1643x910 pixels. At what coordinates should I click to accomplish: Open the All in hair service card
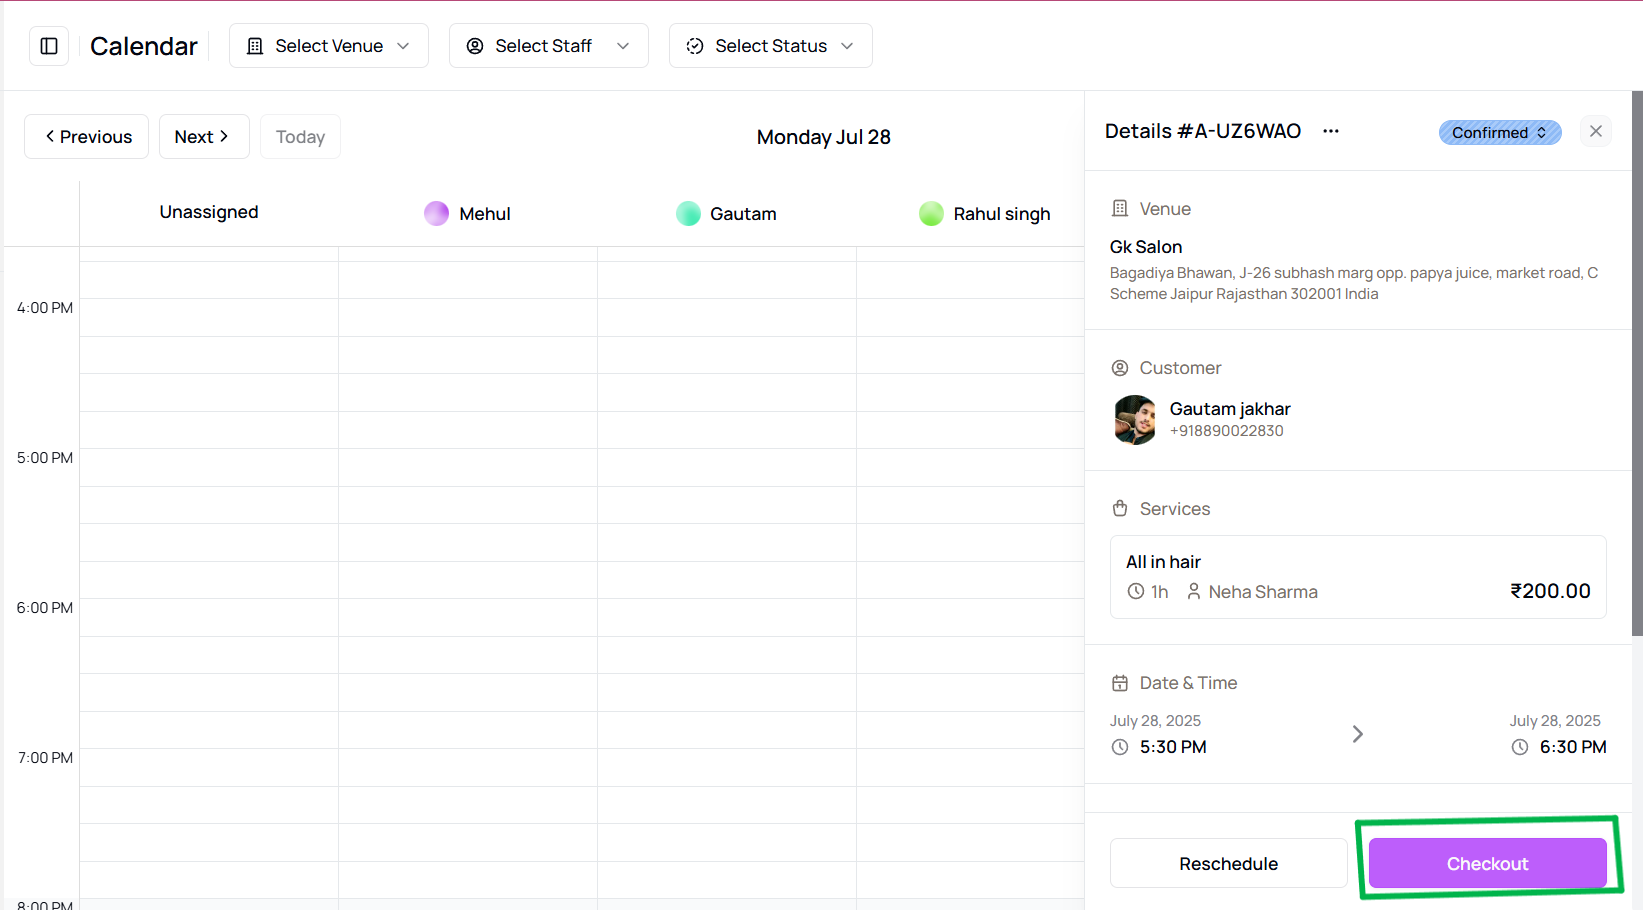(x=1358, y=577)
